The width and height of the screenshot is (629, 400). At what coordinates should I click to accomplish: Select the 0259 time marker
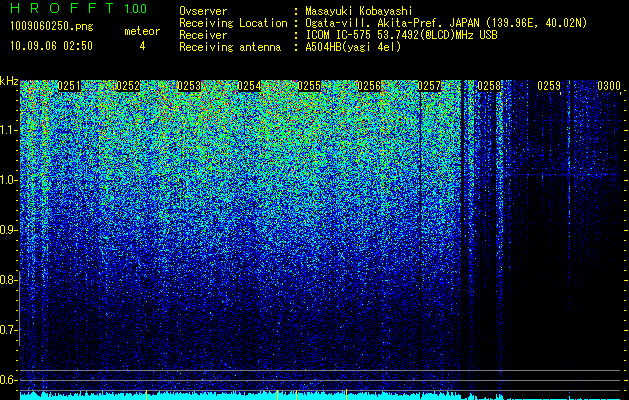pos(549,86)
